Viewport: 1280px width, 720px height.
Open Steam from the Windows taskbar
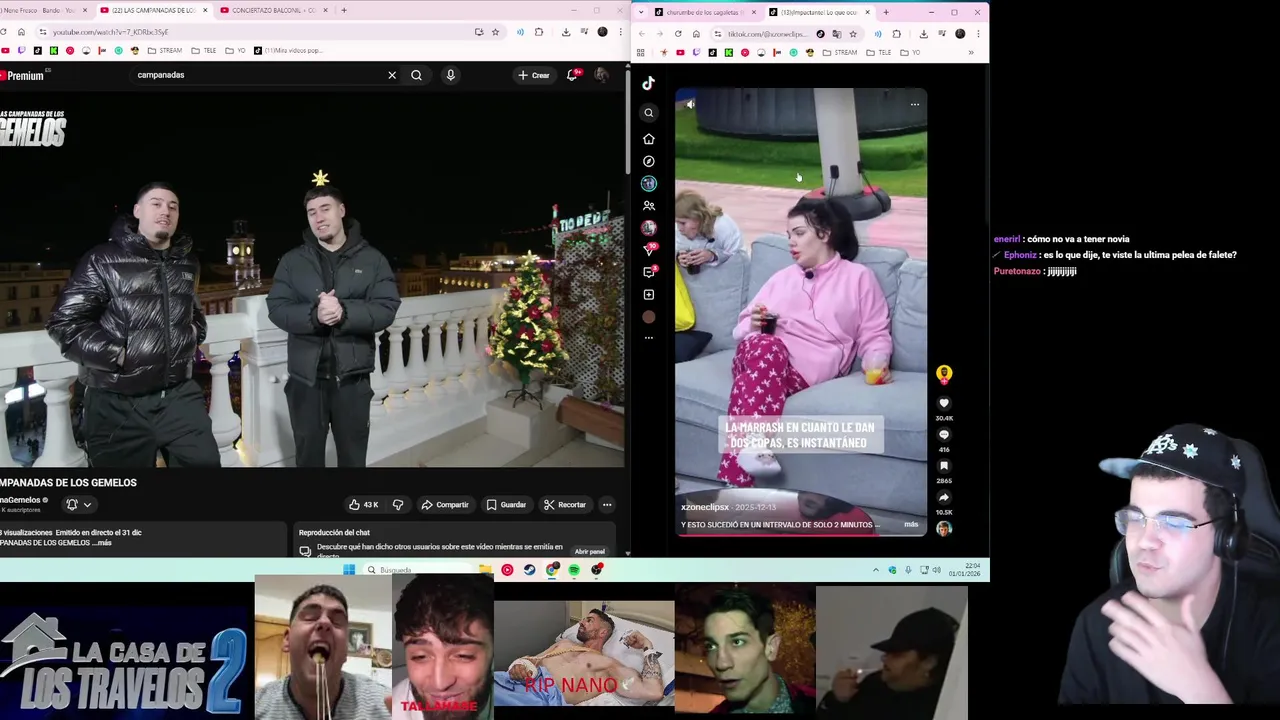click(x=529, y=570)
